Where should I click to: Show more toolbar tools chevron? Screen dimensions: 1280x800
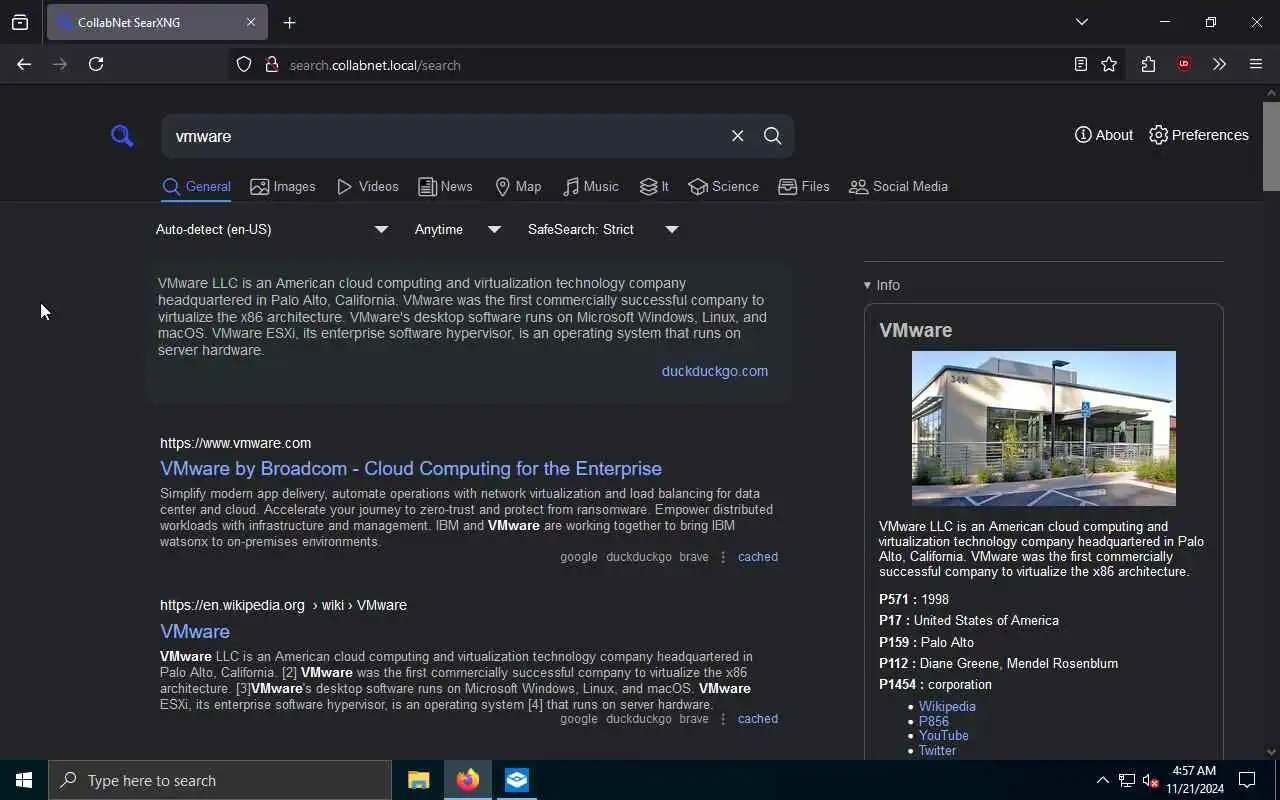[x=1219, y=64]
